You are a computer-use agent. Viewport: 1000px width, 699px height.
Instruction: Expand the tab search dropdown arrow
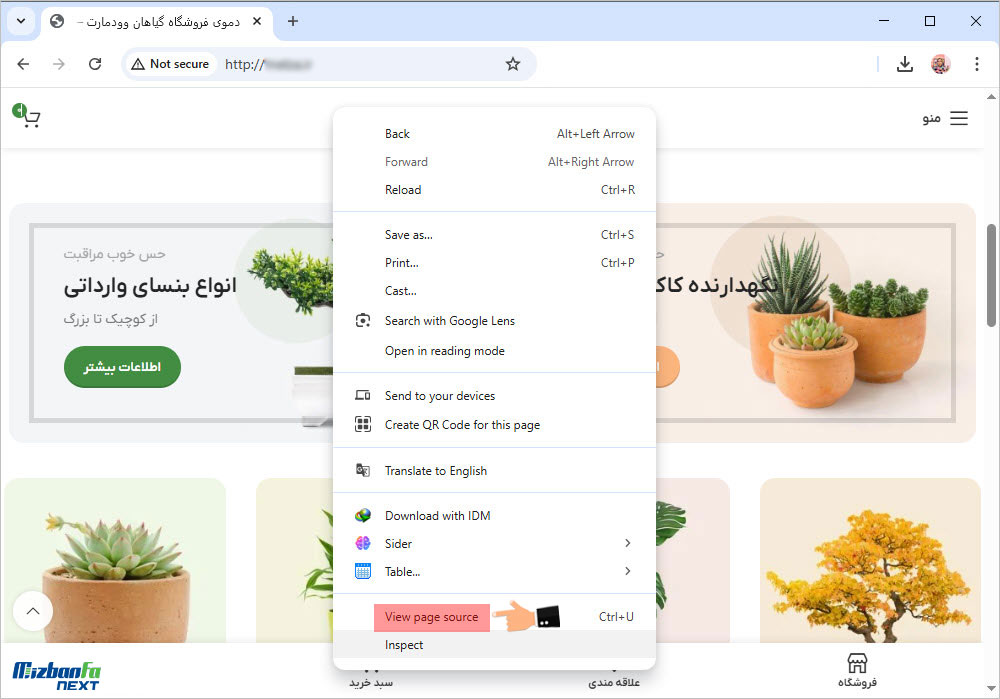pyautogui.click(x=20, y=21)
